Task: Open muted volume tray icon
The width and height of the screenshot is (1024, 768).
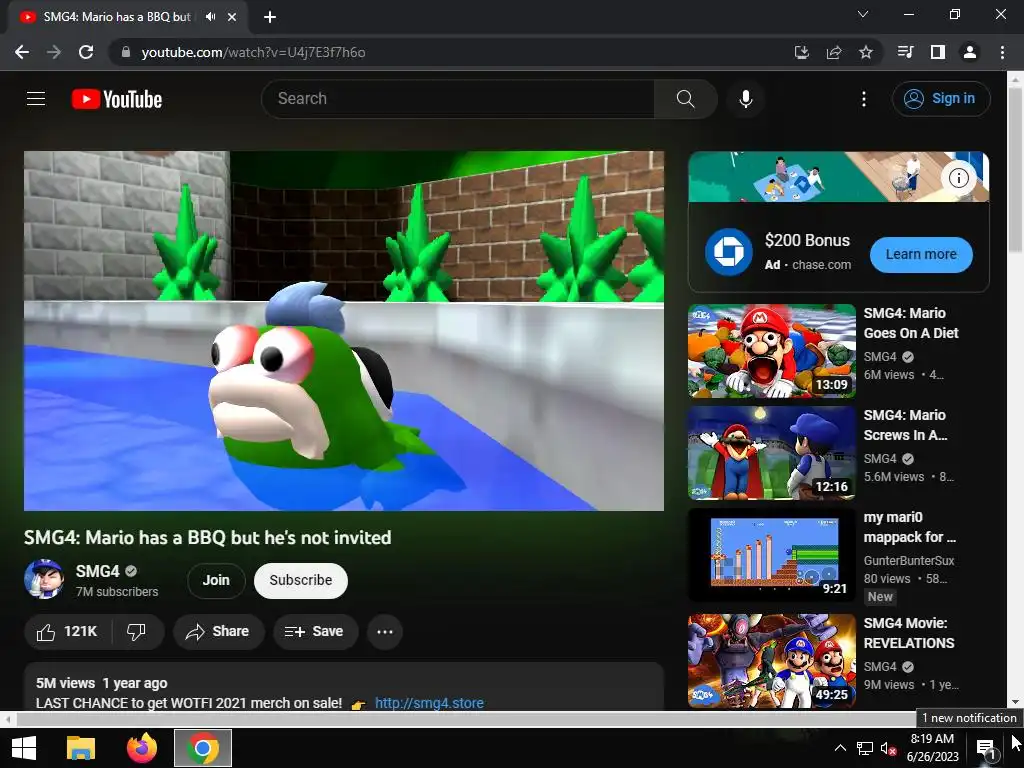Action: click(888, 748)
